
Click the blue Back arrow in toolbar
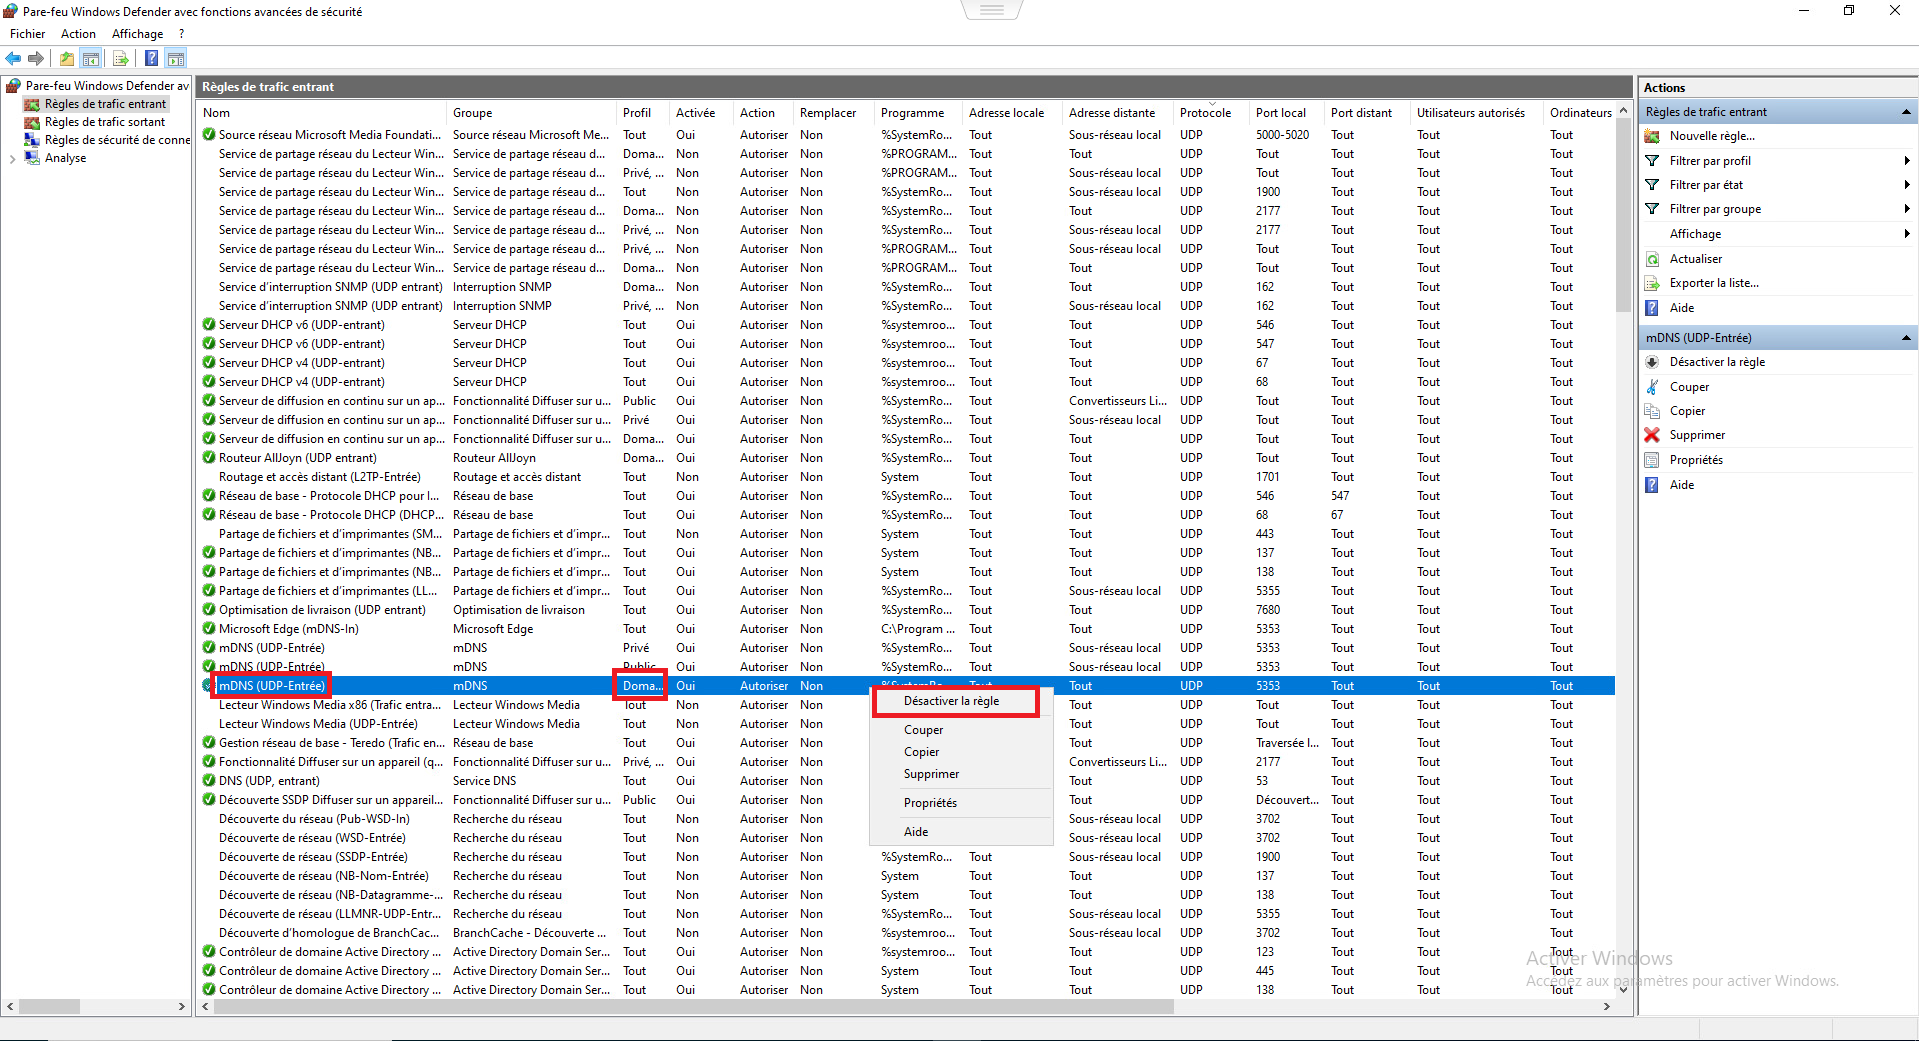(13, 59)
